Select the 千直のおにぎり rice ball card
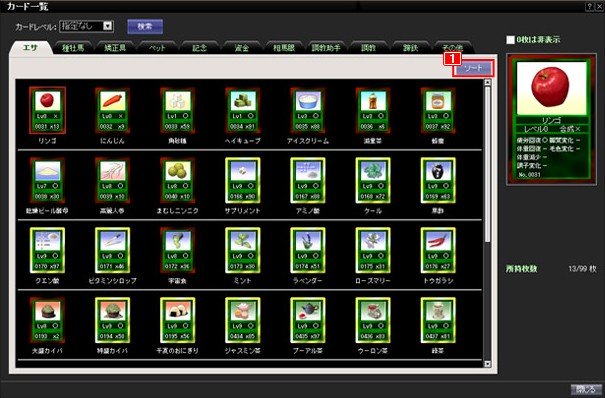The width and height of the screenshot is (605, 398). [x=177, y=320]
